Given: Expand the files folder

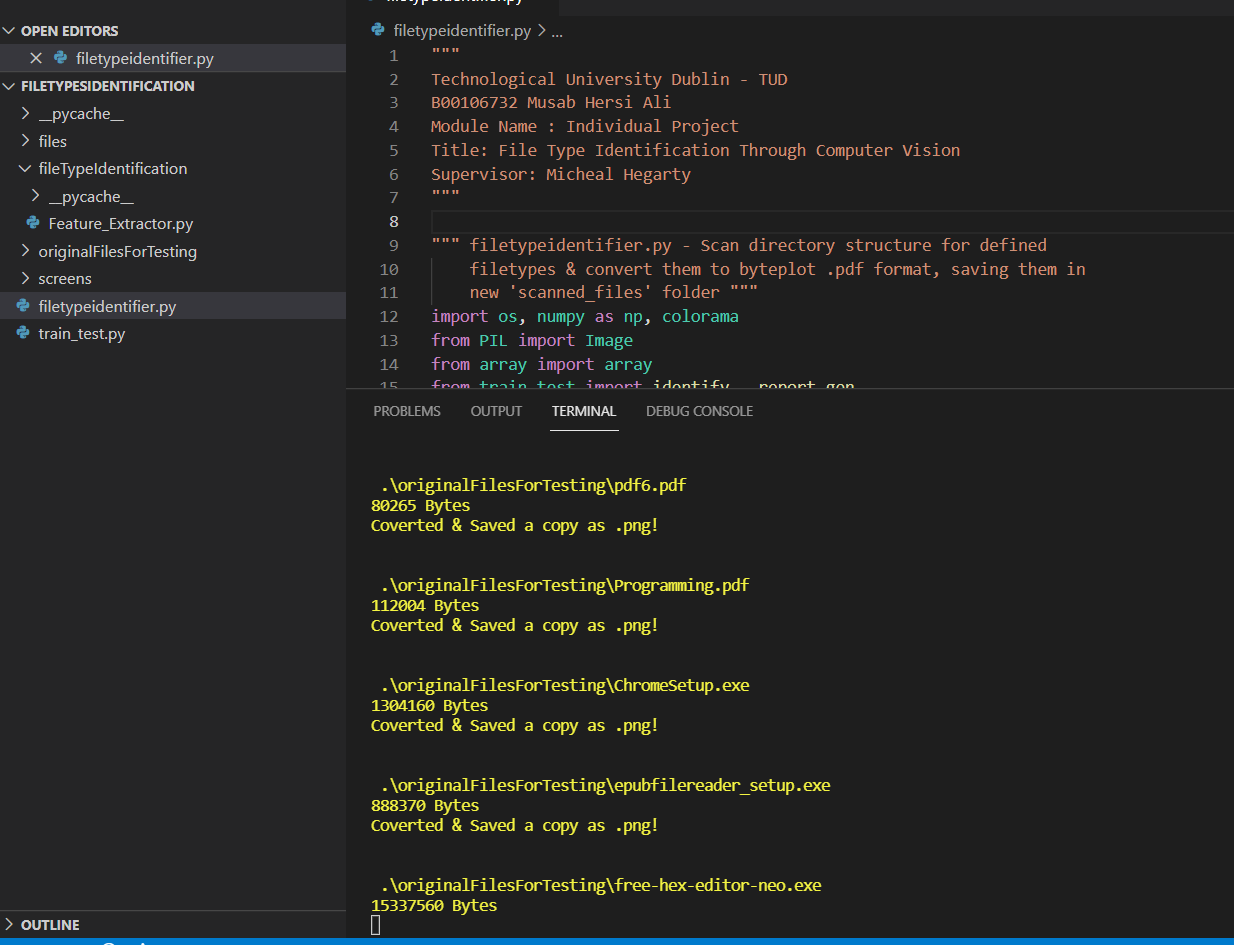Looking at the screenshot, I should coord(24,141).
